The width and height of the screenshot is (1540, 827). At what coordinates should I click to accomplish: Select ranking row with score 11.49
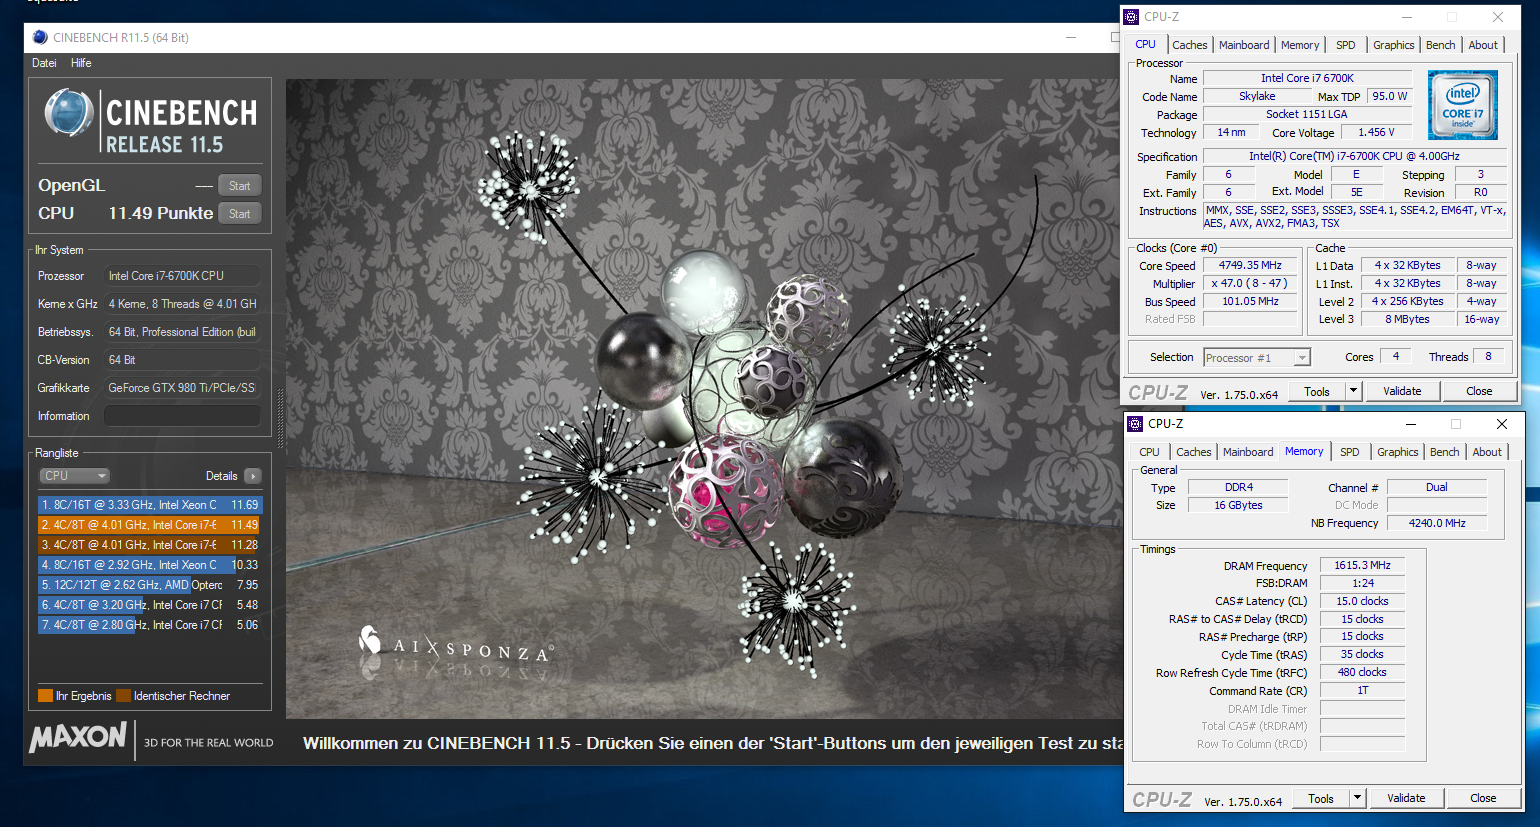(x=150, y=525)
